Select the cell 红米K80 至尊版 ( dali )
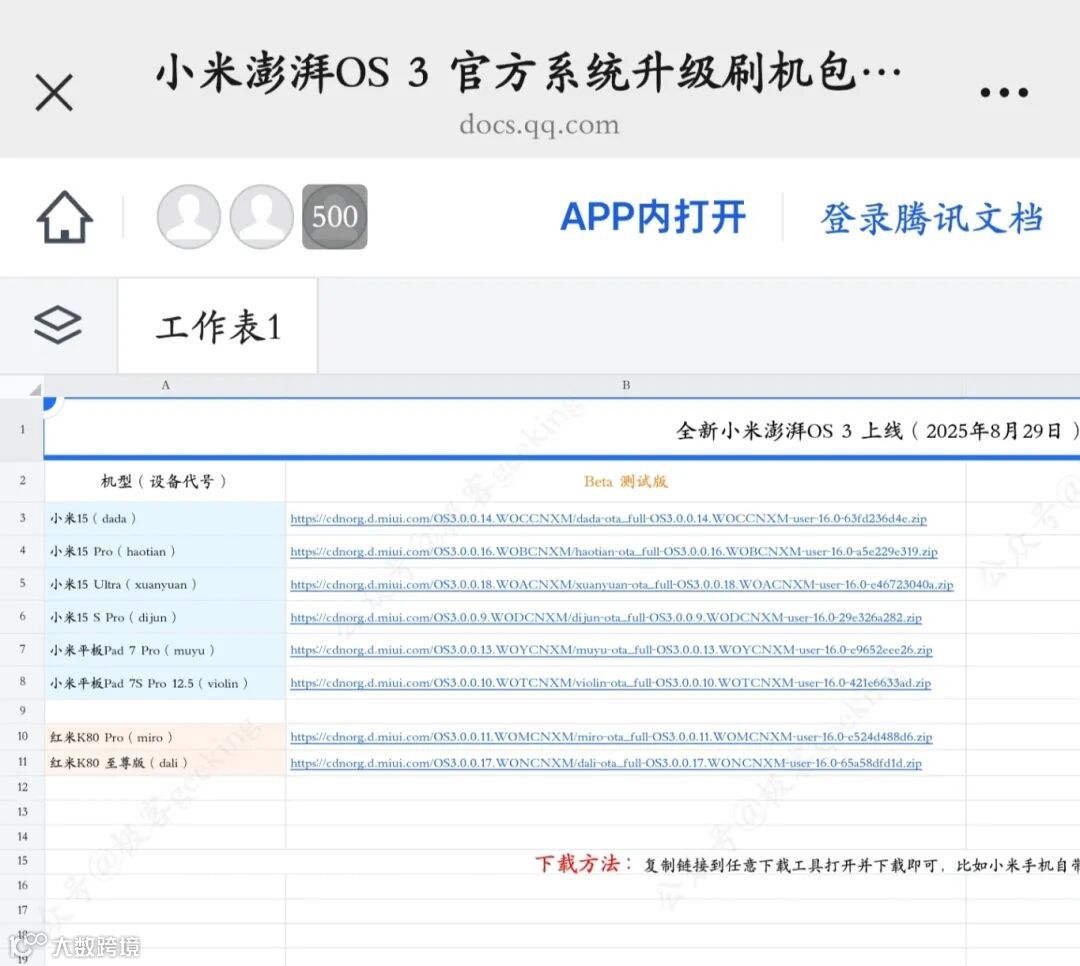Screen dimensions: 1080x966 click(x=165, y=763)
